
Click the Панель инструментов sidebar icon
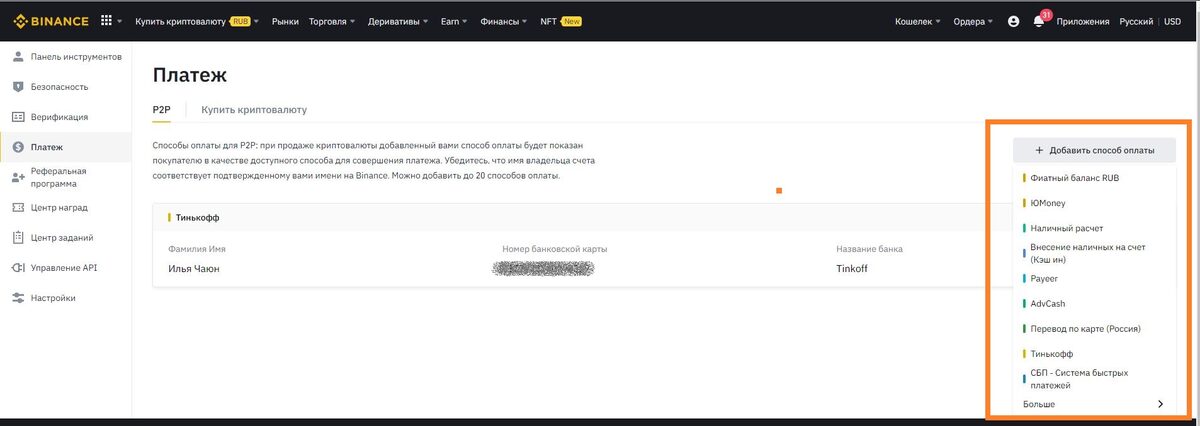click(x=18, y=56)
